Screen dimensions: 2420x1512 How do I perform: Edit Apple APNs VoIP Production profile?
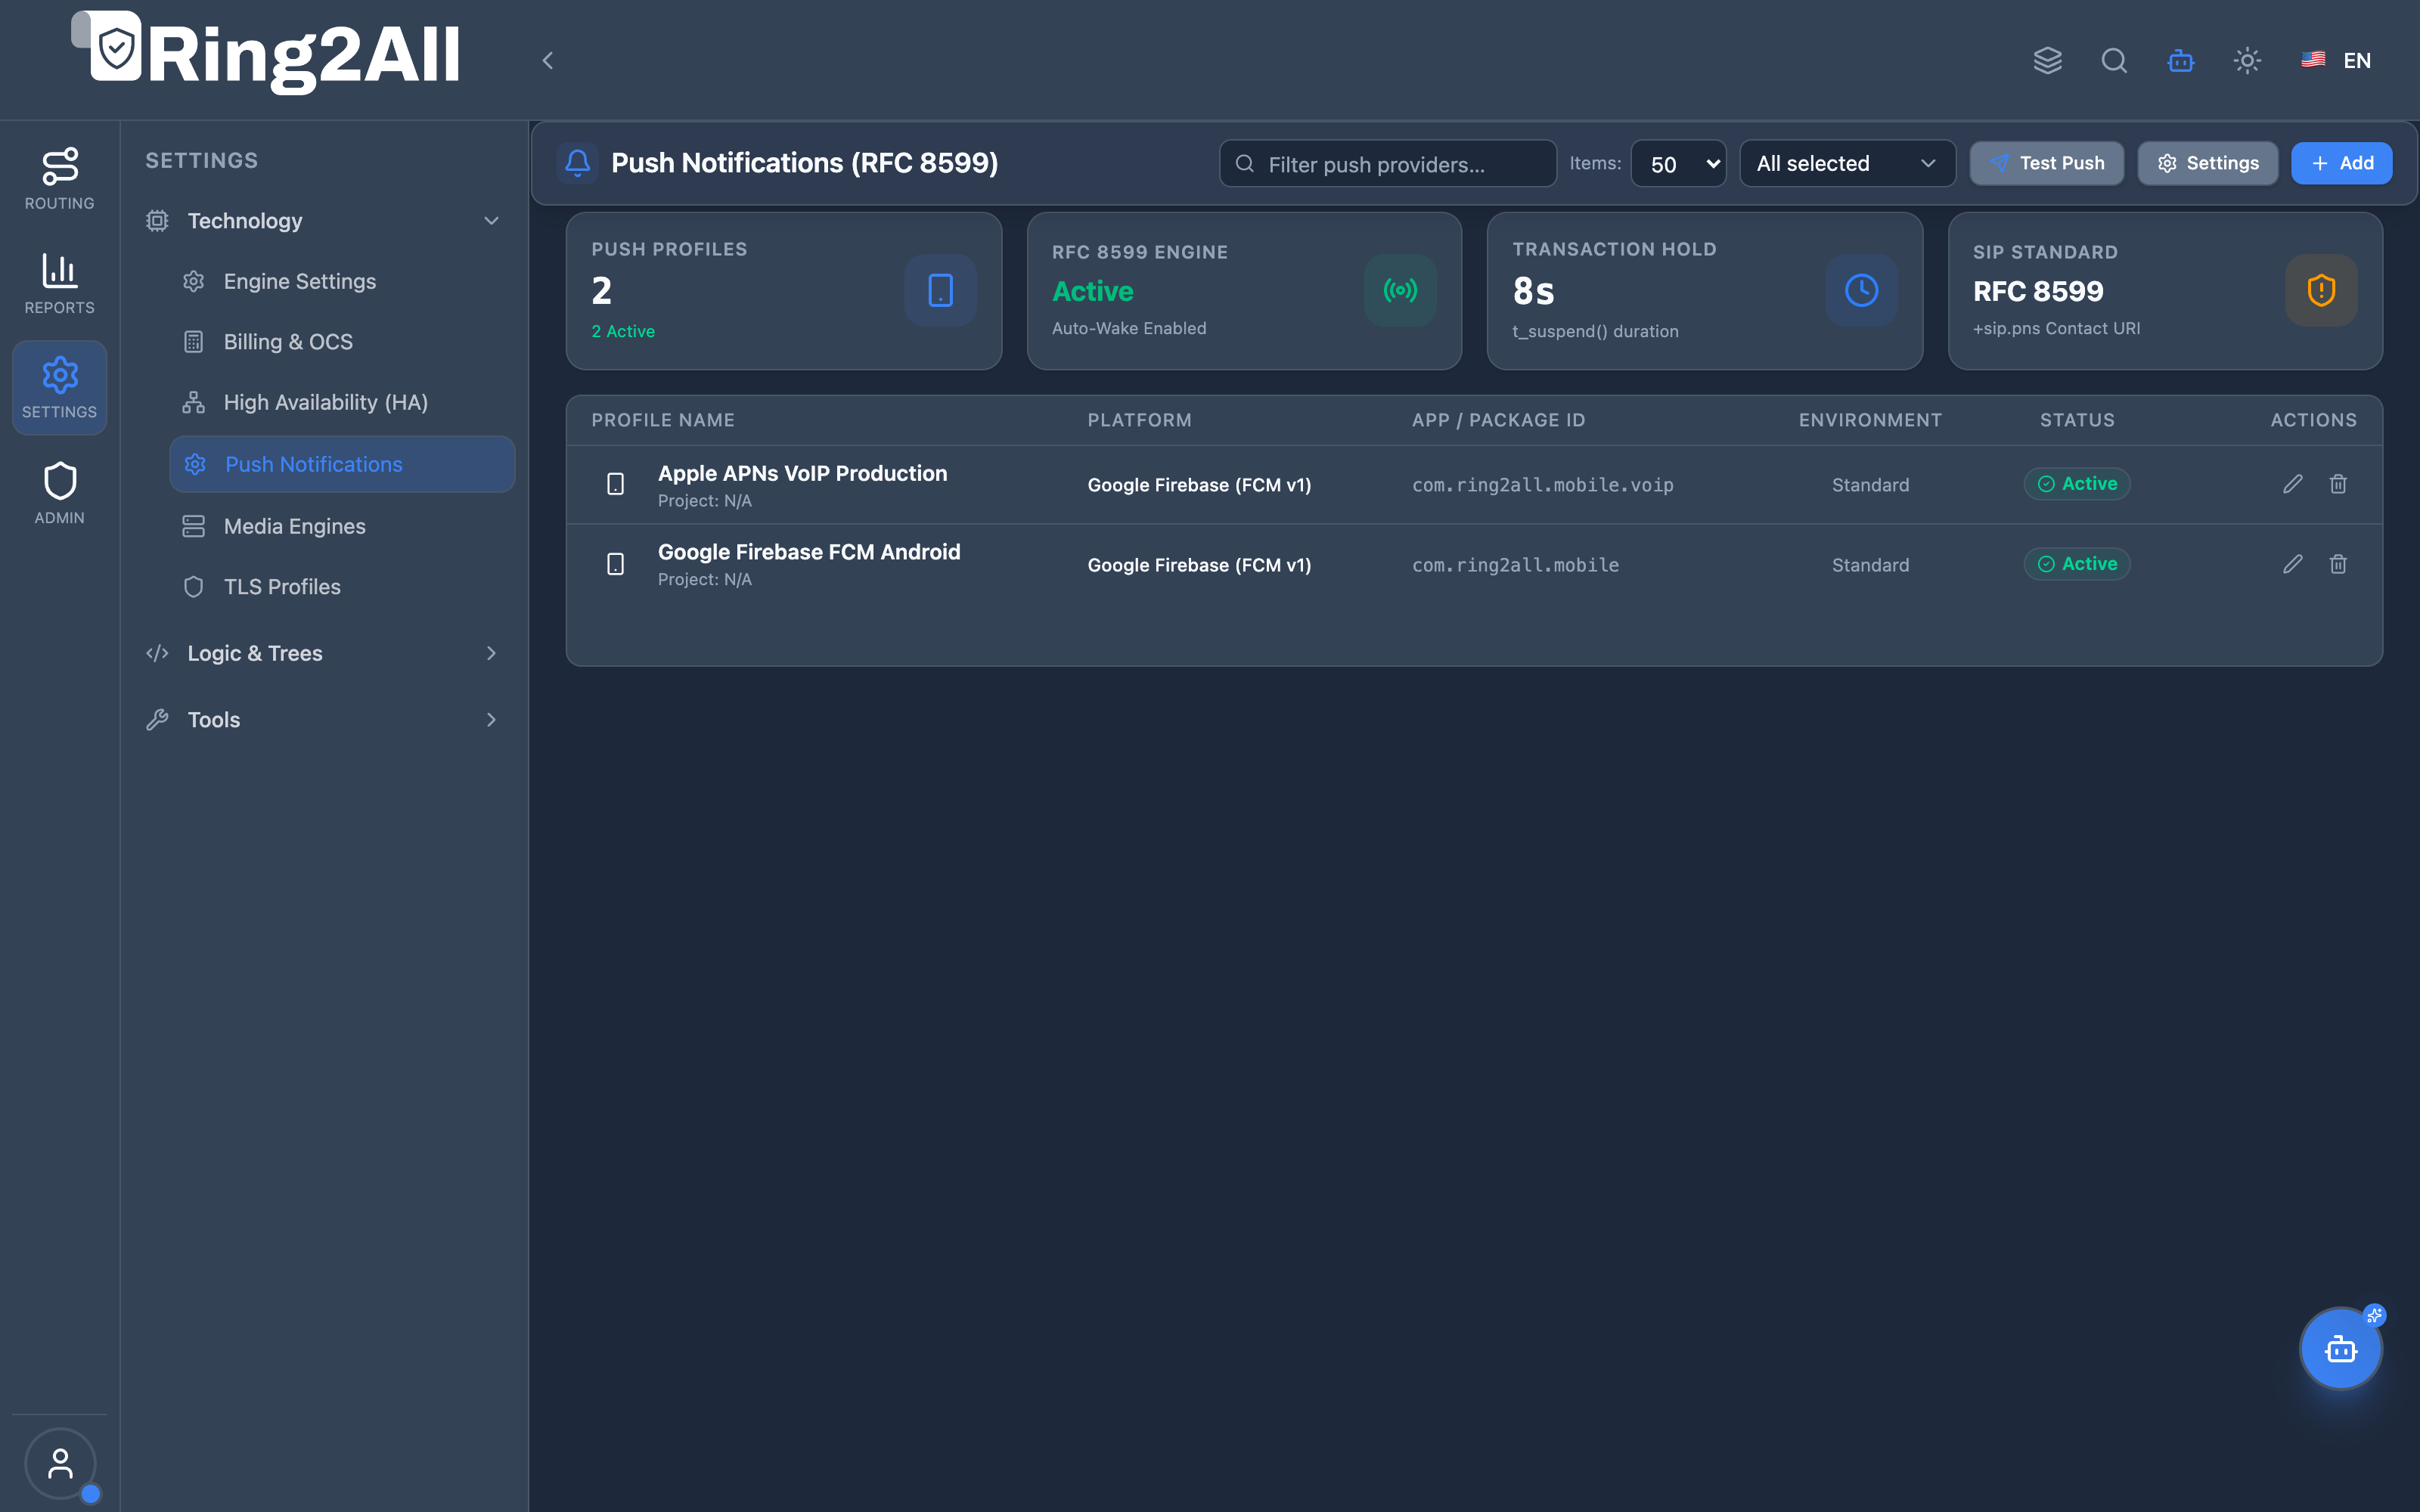[2292, 484]
